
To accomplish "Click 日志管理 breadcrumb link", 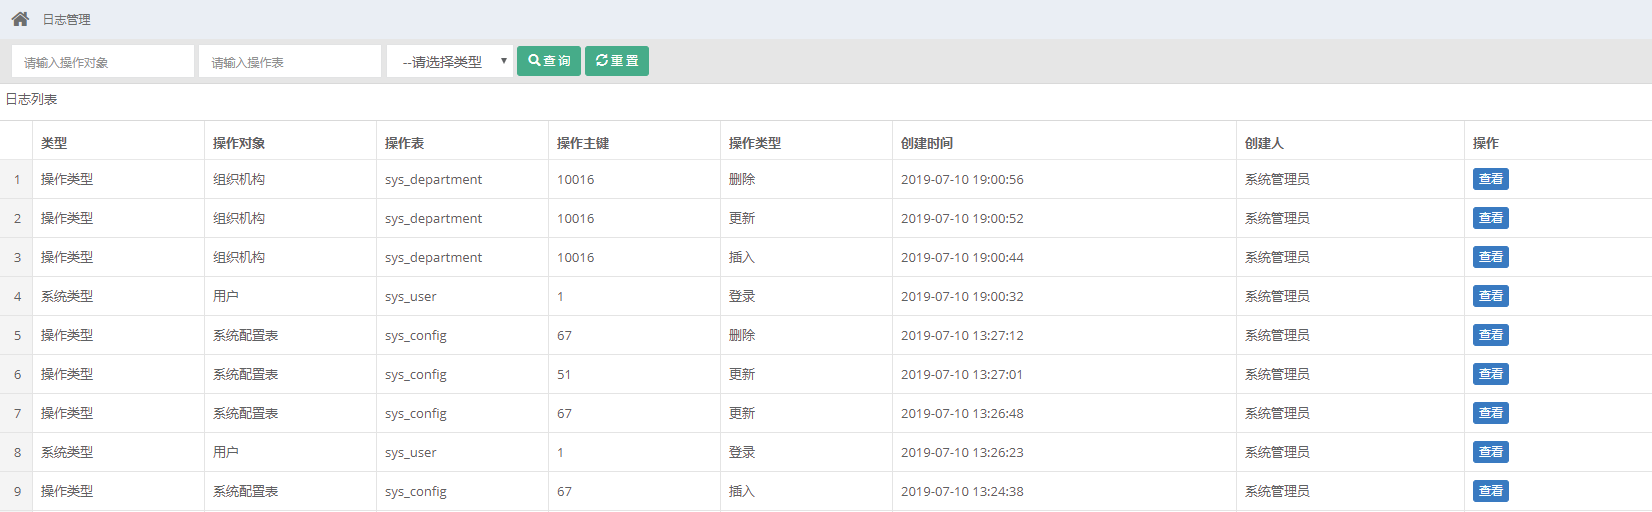I will [67, 20].
